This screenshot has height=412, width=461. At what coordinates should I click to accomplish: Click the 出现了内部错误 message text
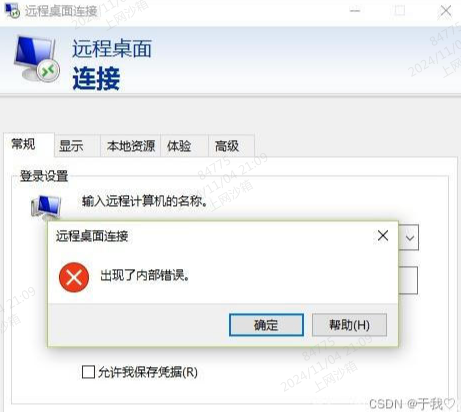[x=145, y=275]
